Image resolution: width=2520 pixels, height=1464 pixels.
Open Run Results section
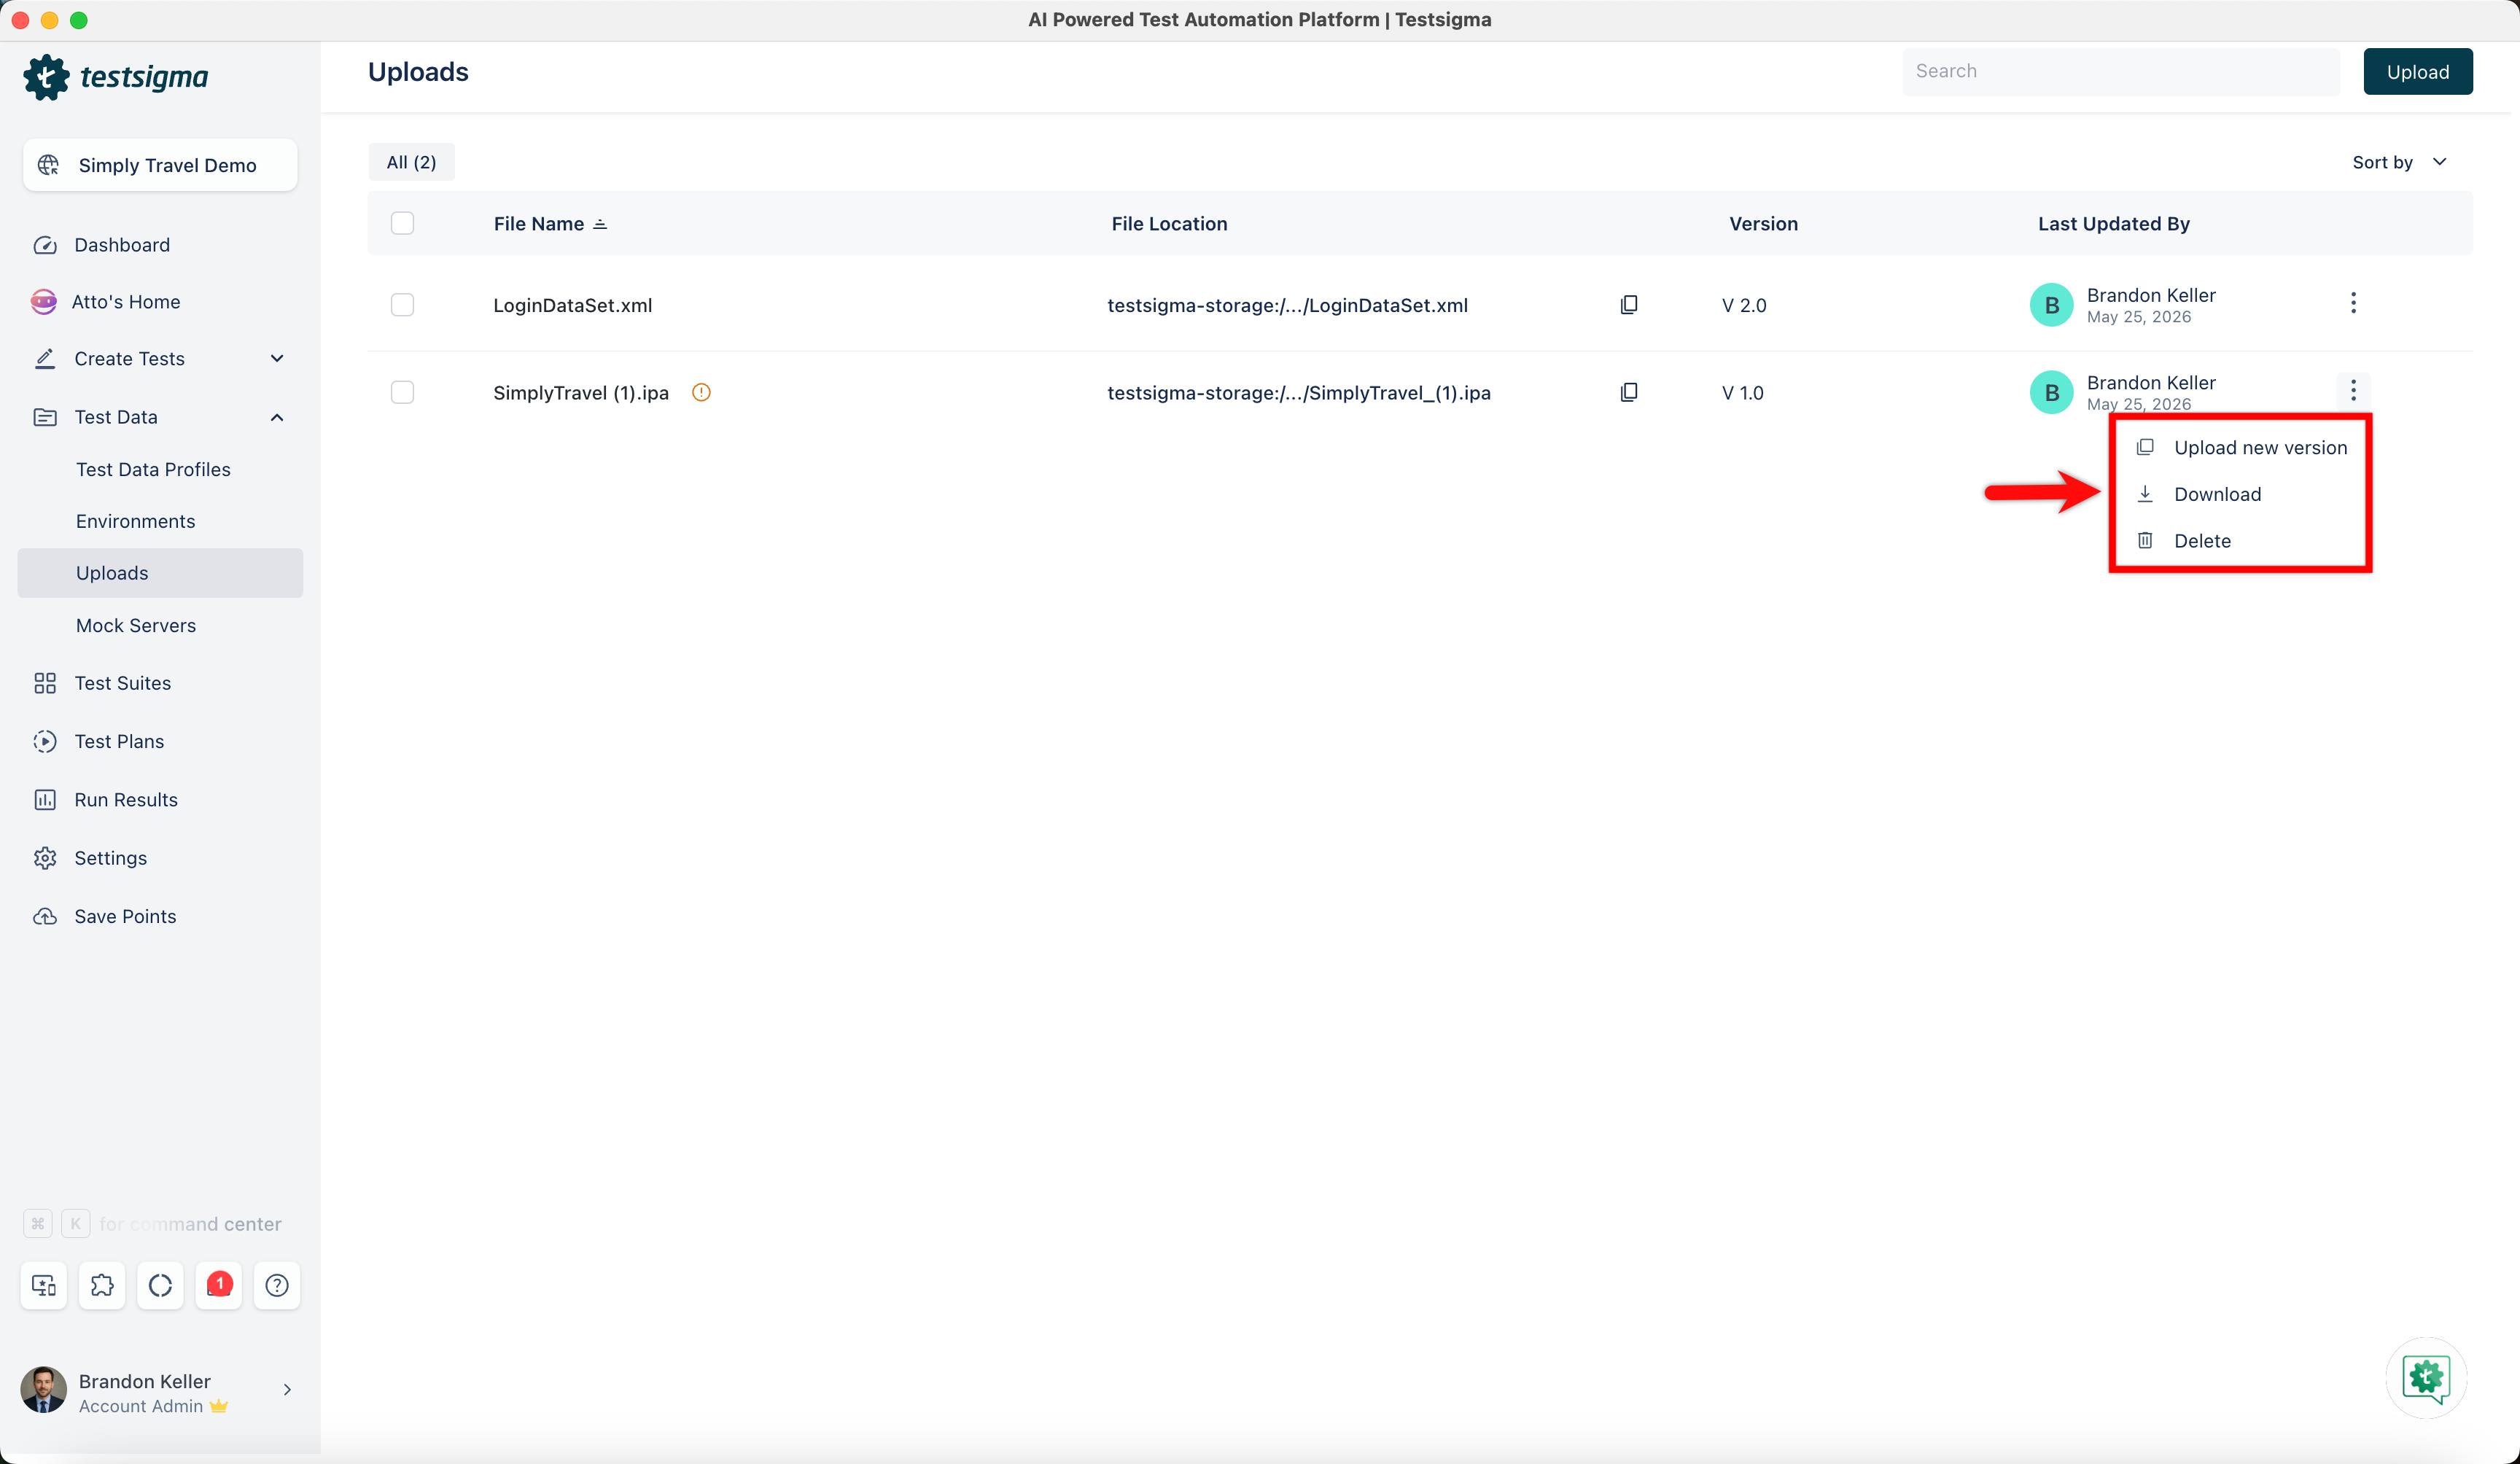pyautogui.click(x=126, y=800)
